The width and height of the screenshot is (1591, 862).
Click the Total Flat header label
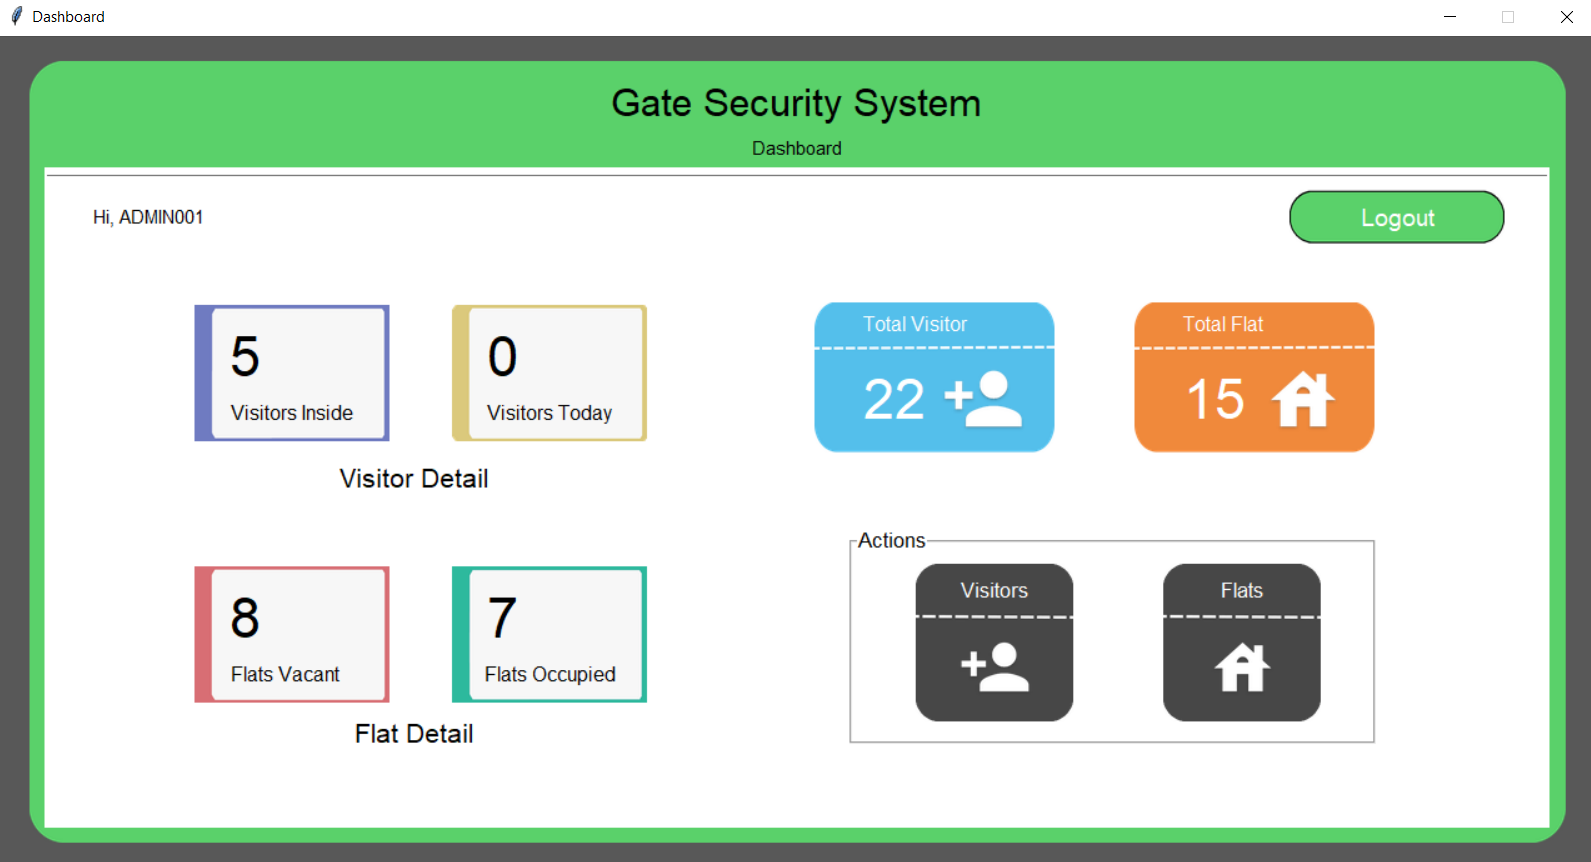1222,324
